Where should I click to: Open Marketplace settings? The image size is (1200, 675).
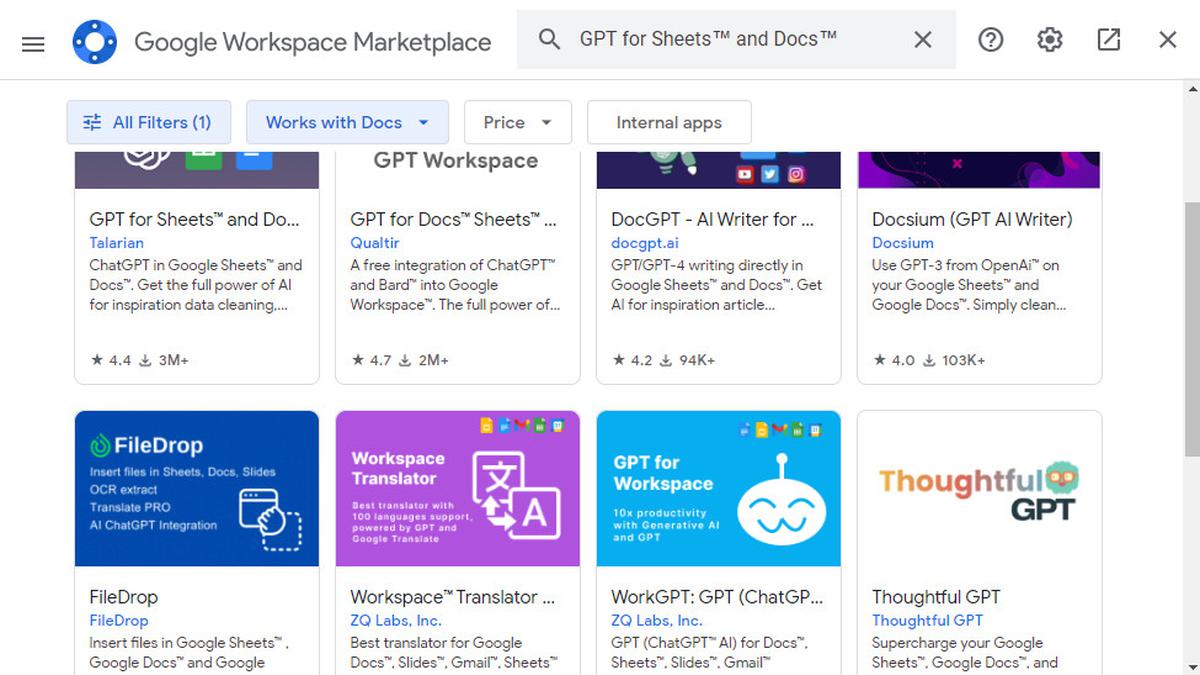pyautogui.click(x=1048, y=39)
